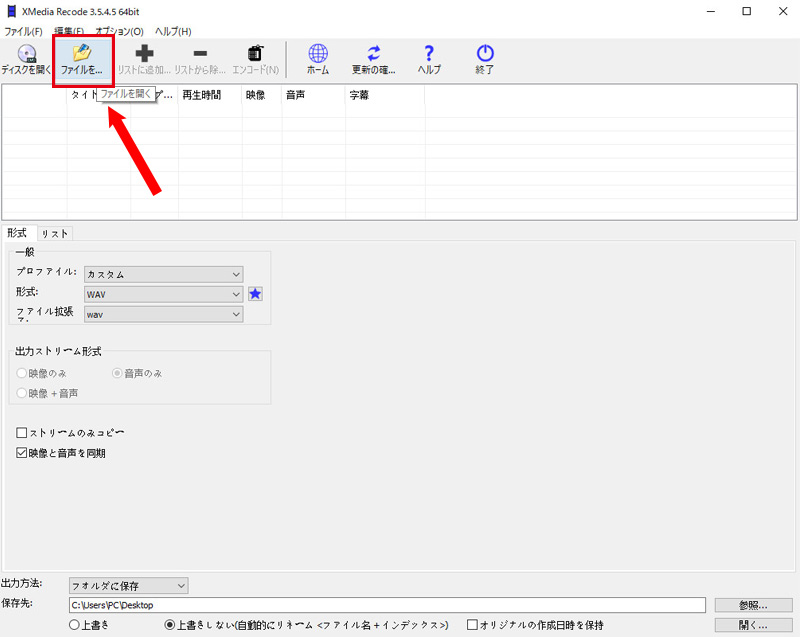
Task: Click the 音声 column header
Action: (x=313, y=95)
